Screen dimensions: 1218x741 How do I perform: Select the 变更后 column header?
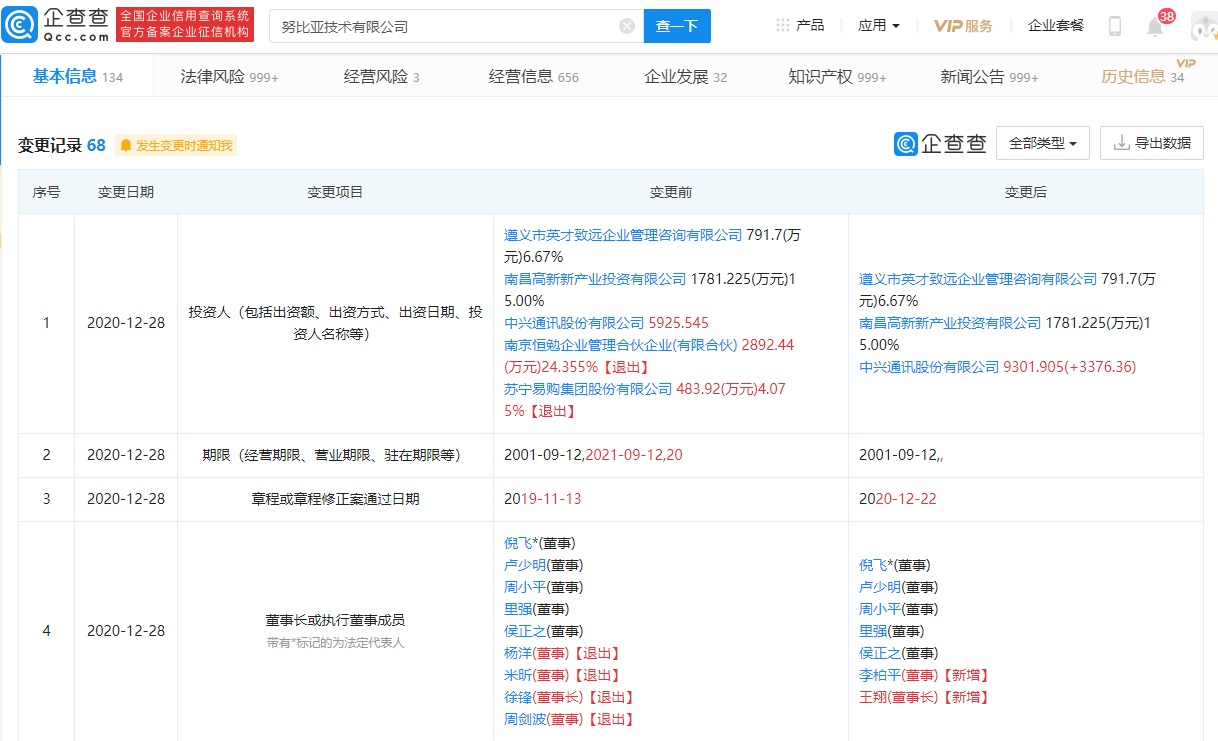pyautogui.click(x=1026, y=192)
